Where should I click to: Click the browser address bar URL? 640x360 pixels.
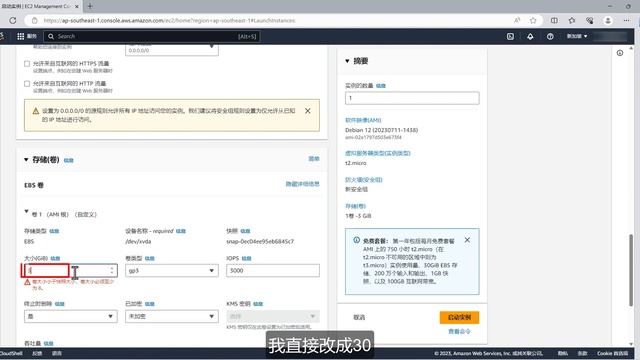[169, 20]
